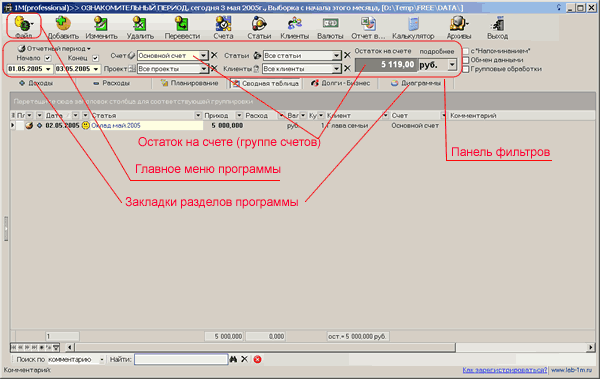Image resolution: width=600 pixels, height=379 pixels.
Task: Open the Все статьи dropdown
Action: [336, 56]
